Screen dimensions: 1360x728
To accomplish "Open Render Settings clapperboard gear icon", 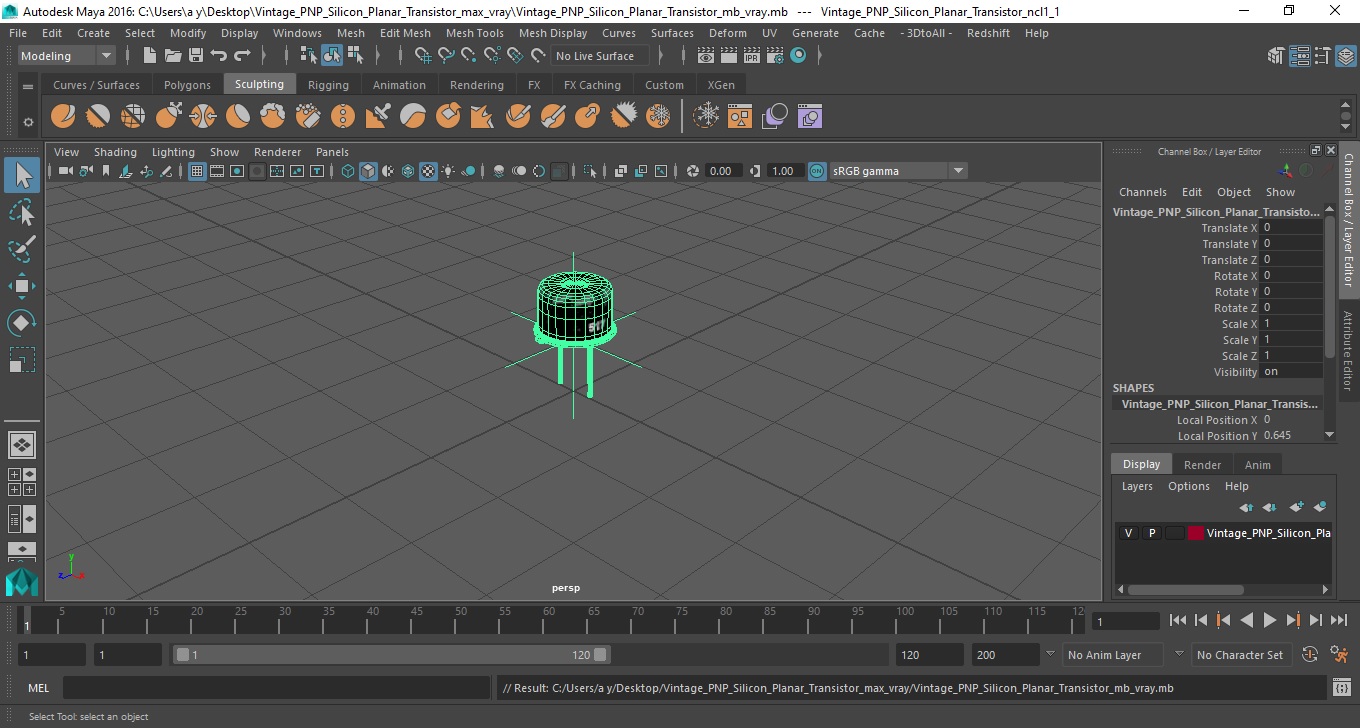I will pyautogui.click(x=775, y=56).
